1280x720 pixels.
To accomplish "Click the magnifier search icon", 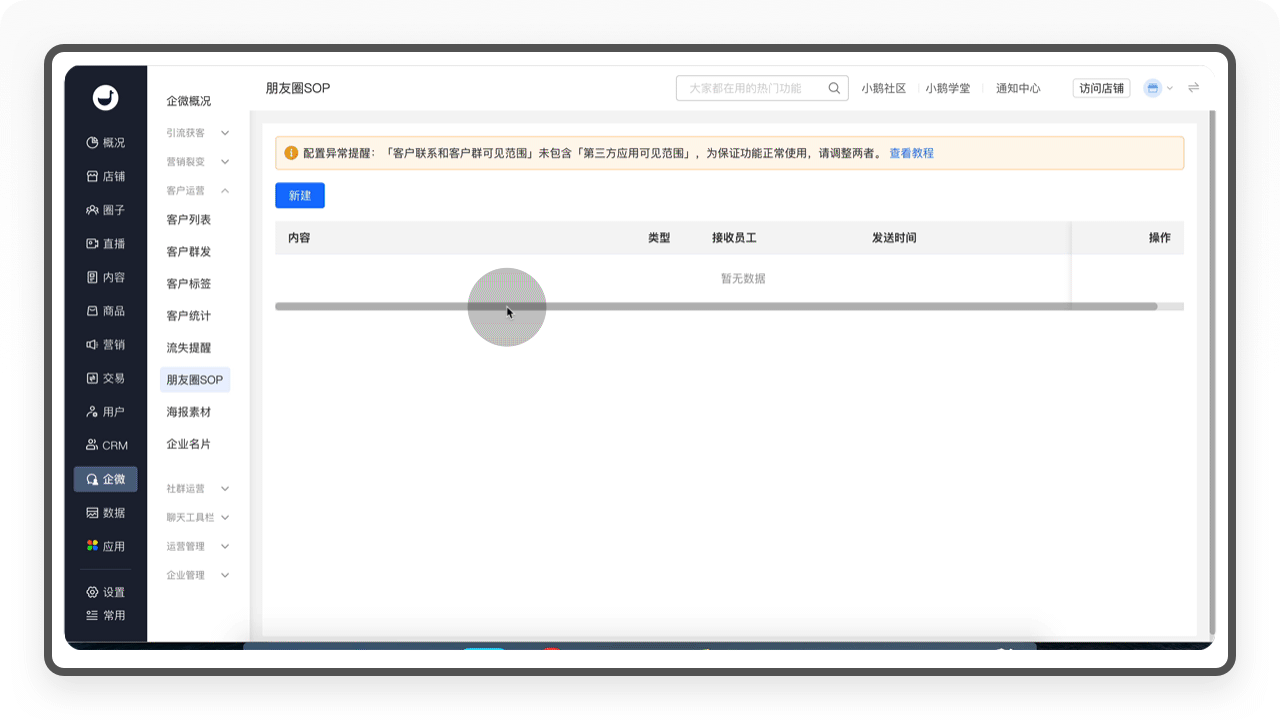I will coord(834,88).
